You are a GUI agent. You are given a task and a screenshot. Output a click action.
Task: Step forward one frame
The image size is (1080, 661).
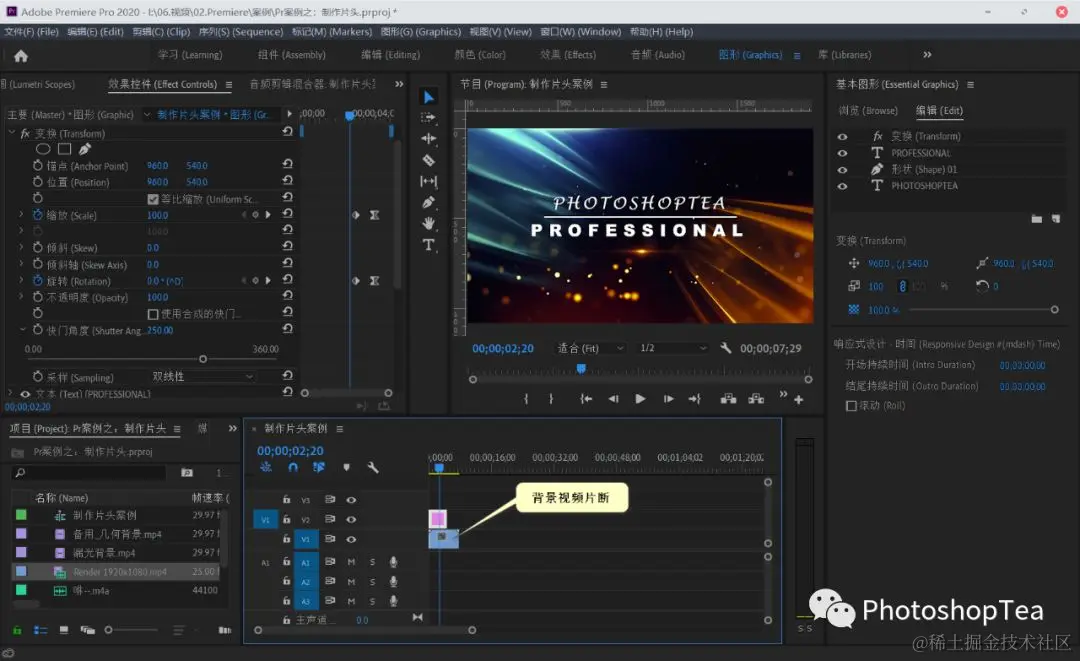pyautogui.click(x=668, y=399)
